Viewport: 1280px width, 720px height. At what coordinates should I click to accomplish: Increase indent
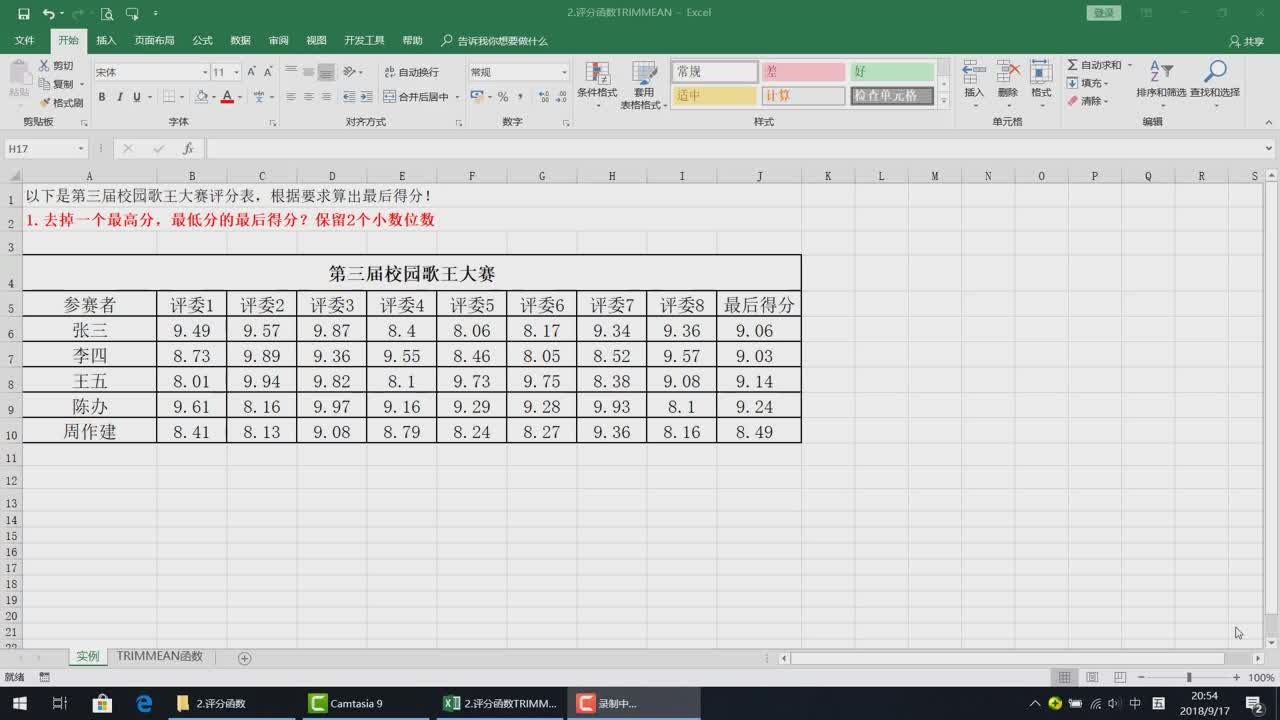365,97
